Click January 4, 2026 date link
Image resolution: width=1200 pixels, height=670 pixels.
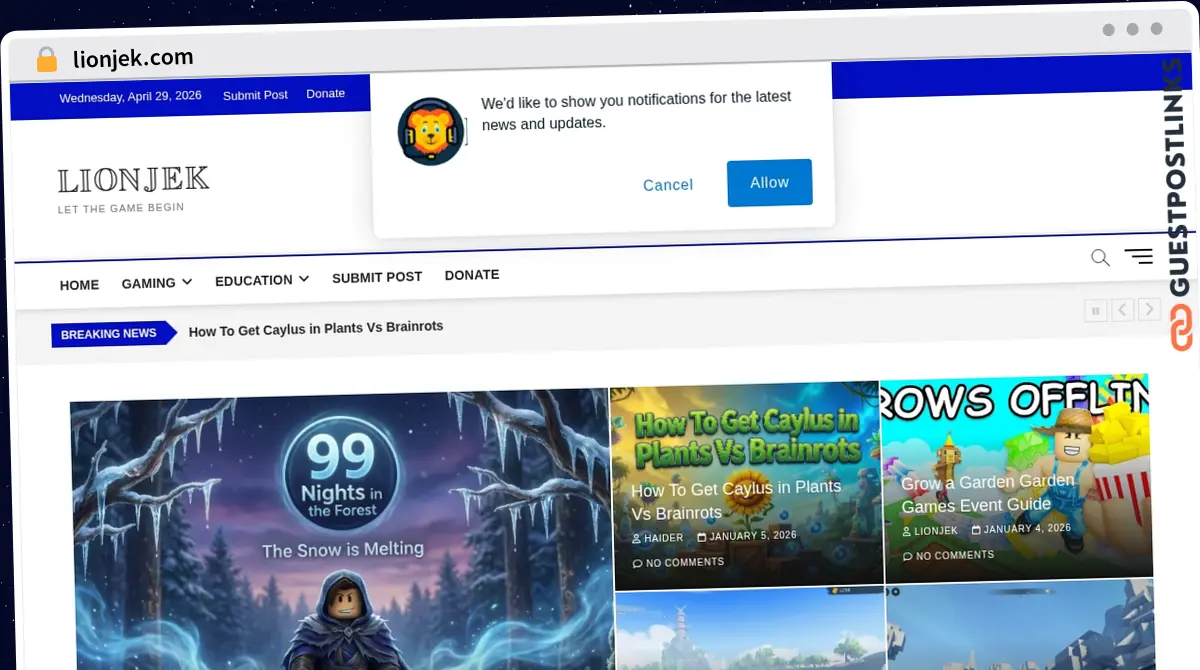point(1020,529)
